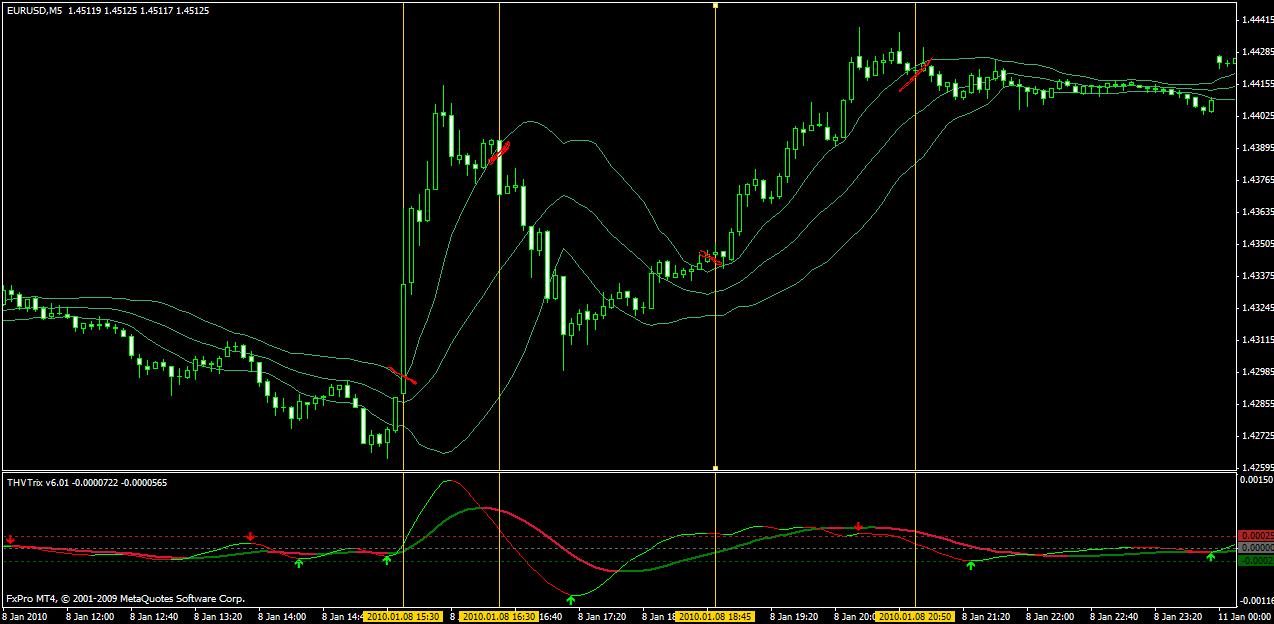Image resolution: width=1274 pixels, height=624 pixels.
Task: Click the green lower level label on indicator scale
Action: [1254, 561]
